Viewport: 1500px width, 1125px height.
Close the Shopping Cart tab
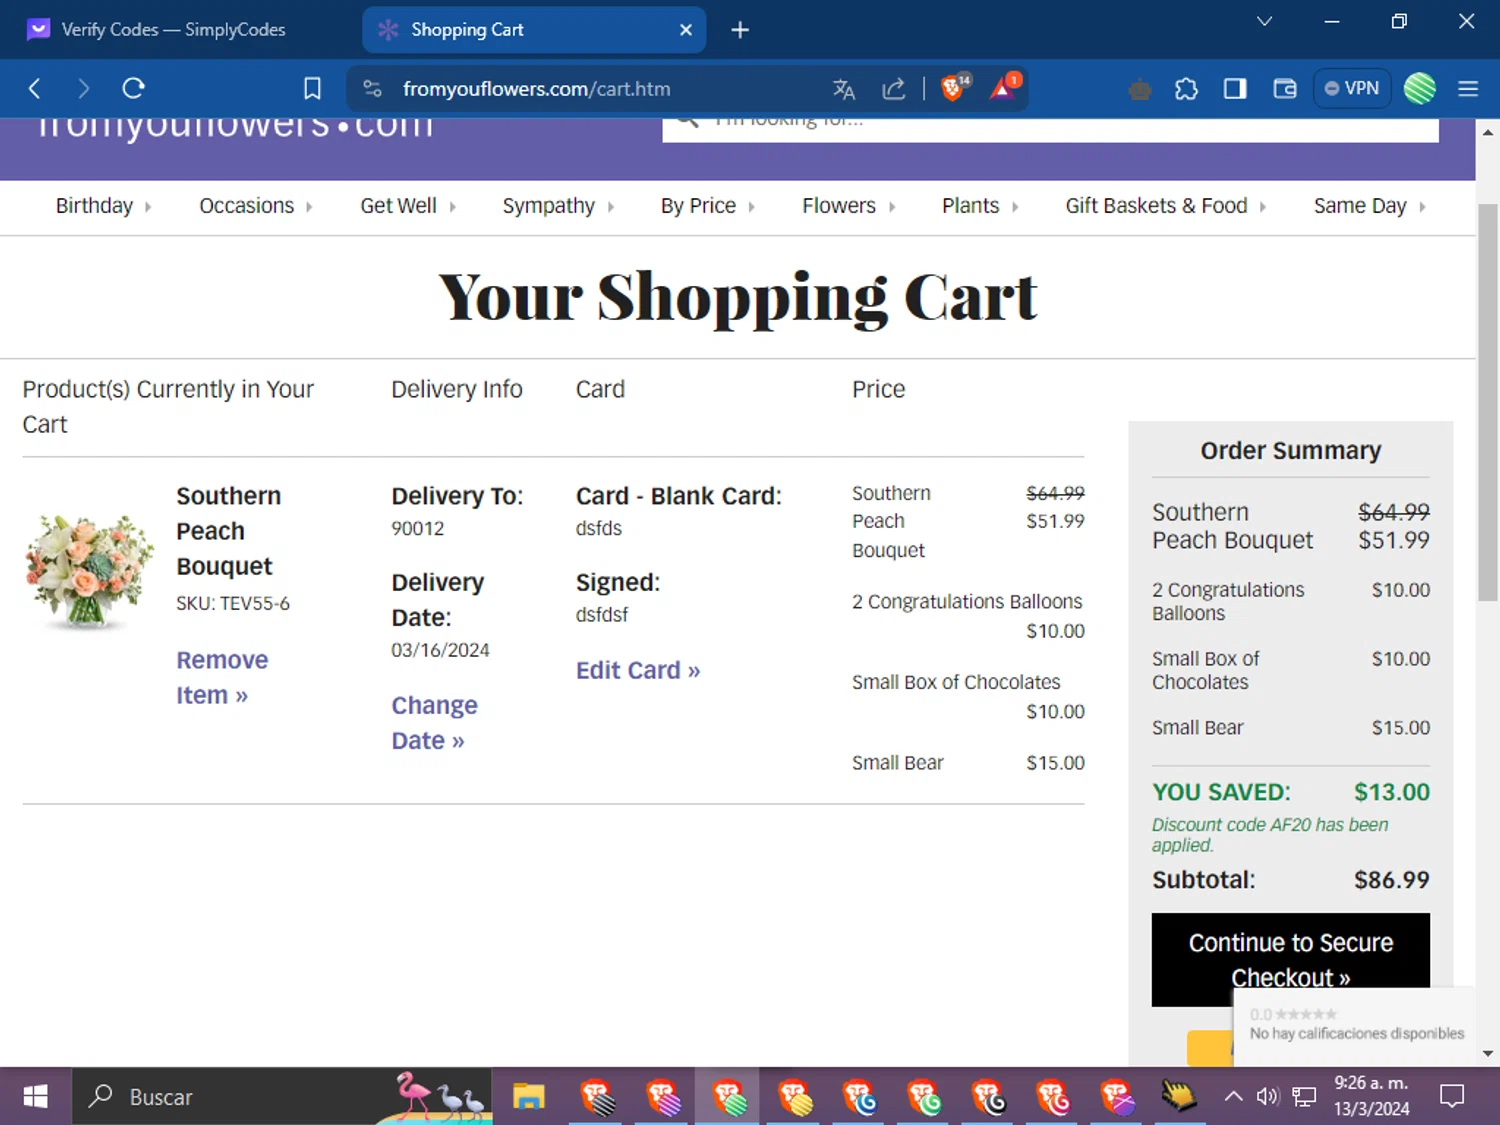686,30
